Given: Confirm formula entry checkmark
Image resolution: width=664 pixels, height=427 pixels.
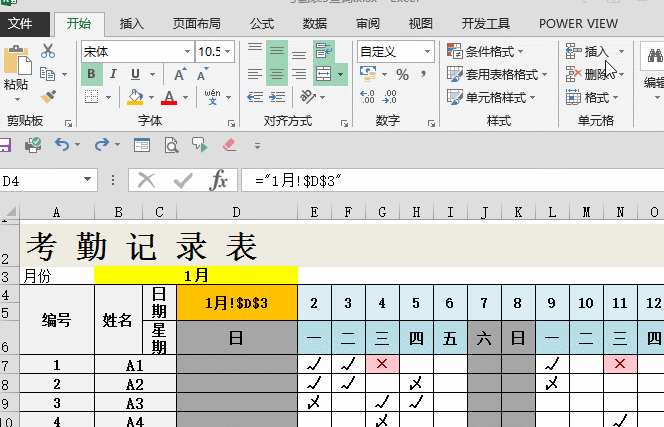Looking at the screenshot, I should (183, 180).
